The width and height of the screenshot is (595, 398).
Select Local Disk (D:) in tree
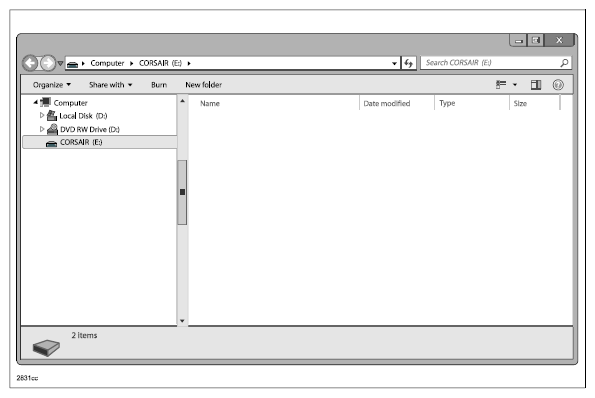pyautogui.click(x=83, y=116)
